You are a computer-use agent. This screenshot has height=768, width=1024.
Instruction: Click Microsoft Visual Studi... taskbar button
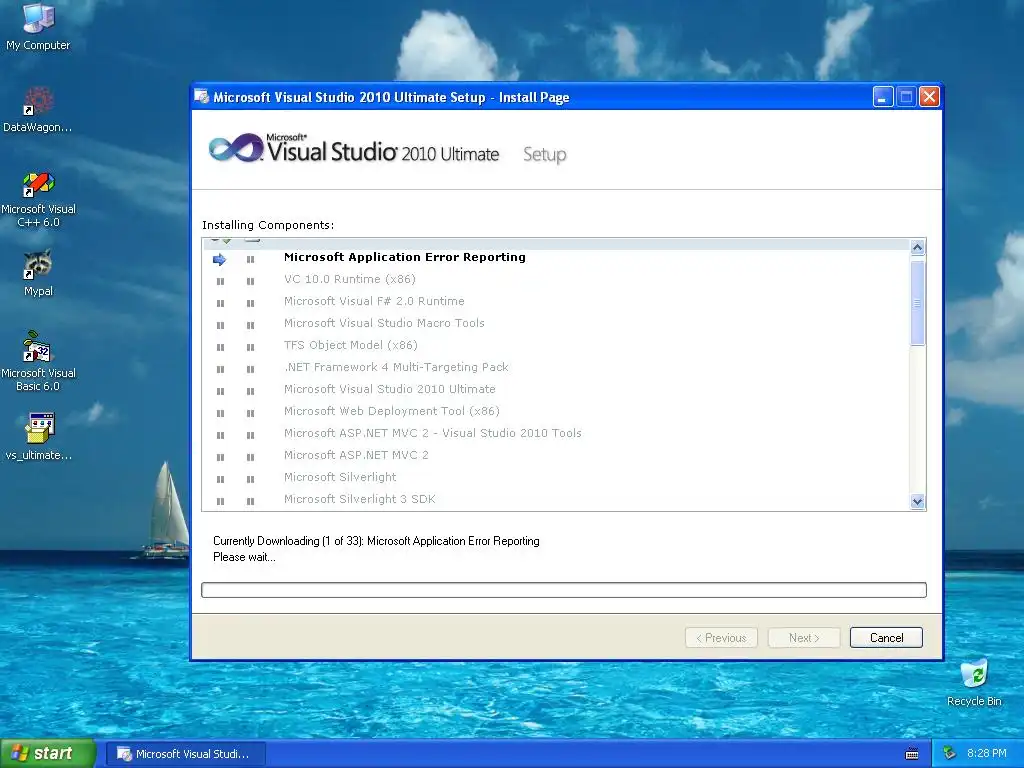(x=185, y=754)
